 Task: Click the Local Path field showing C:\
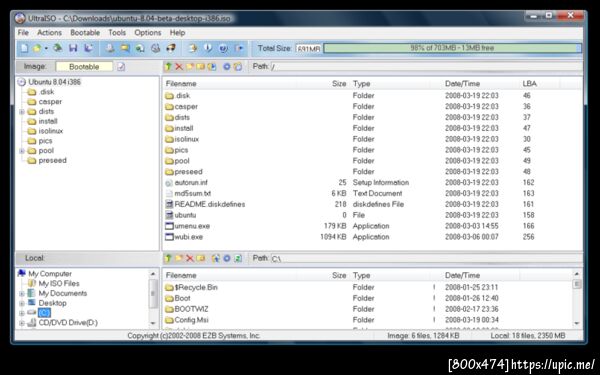coord(426,259)
